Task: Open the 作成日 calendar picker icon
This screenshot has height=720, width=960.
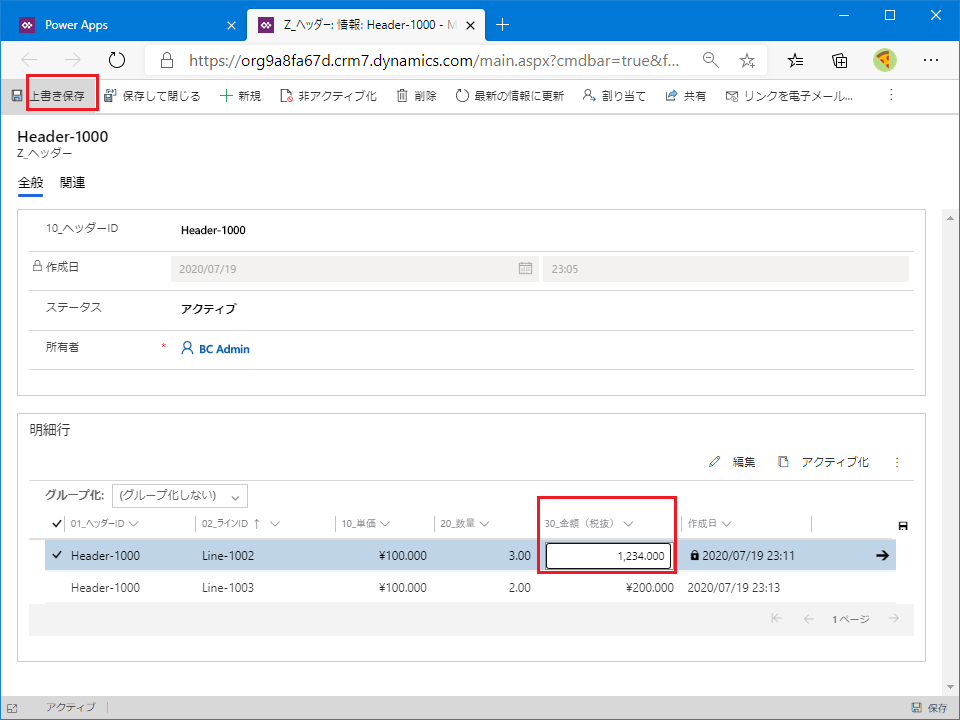Action: pyautogui.click(x=525, y=268)
